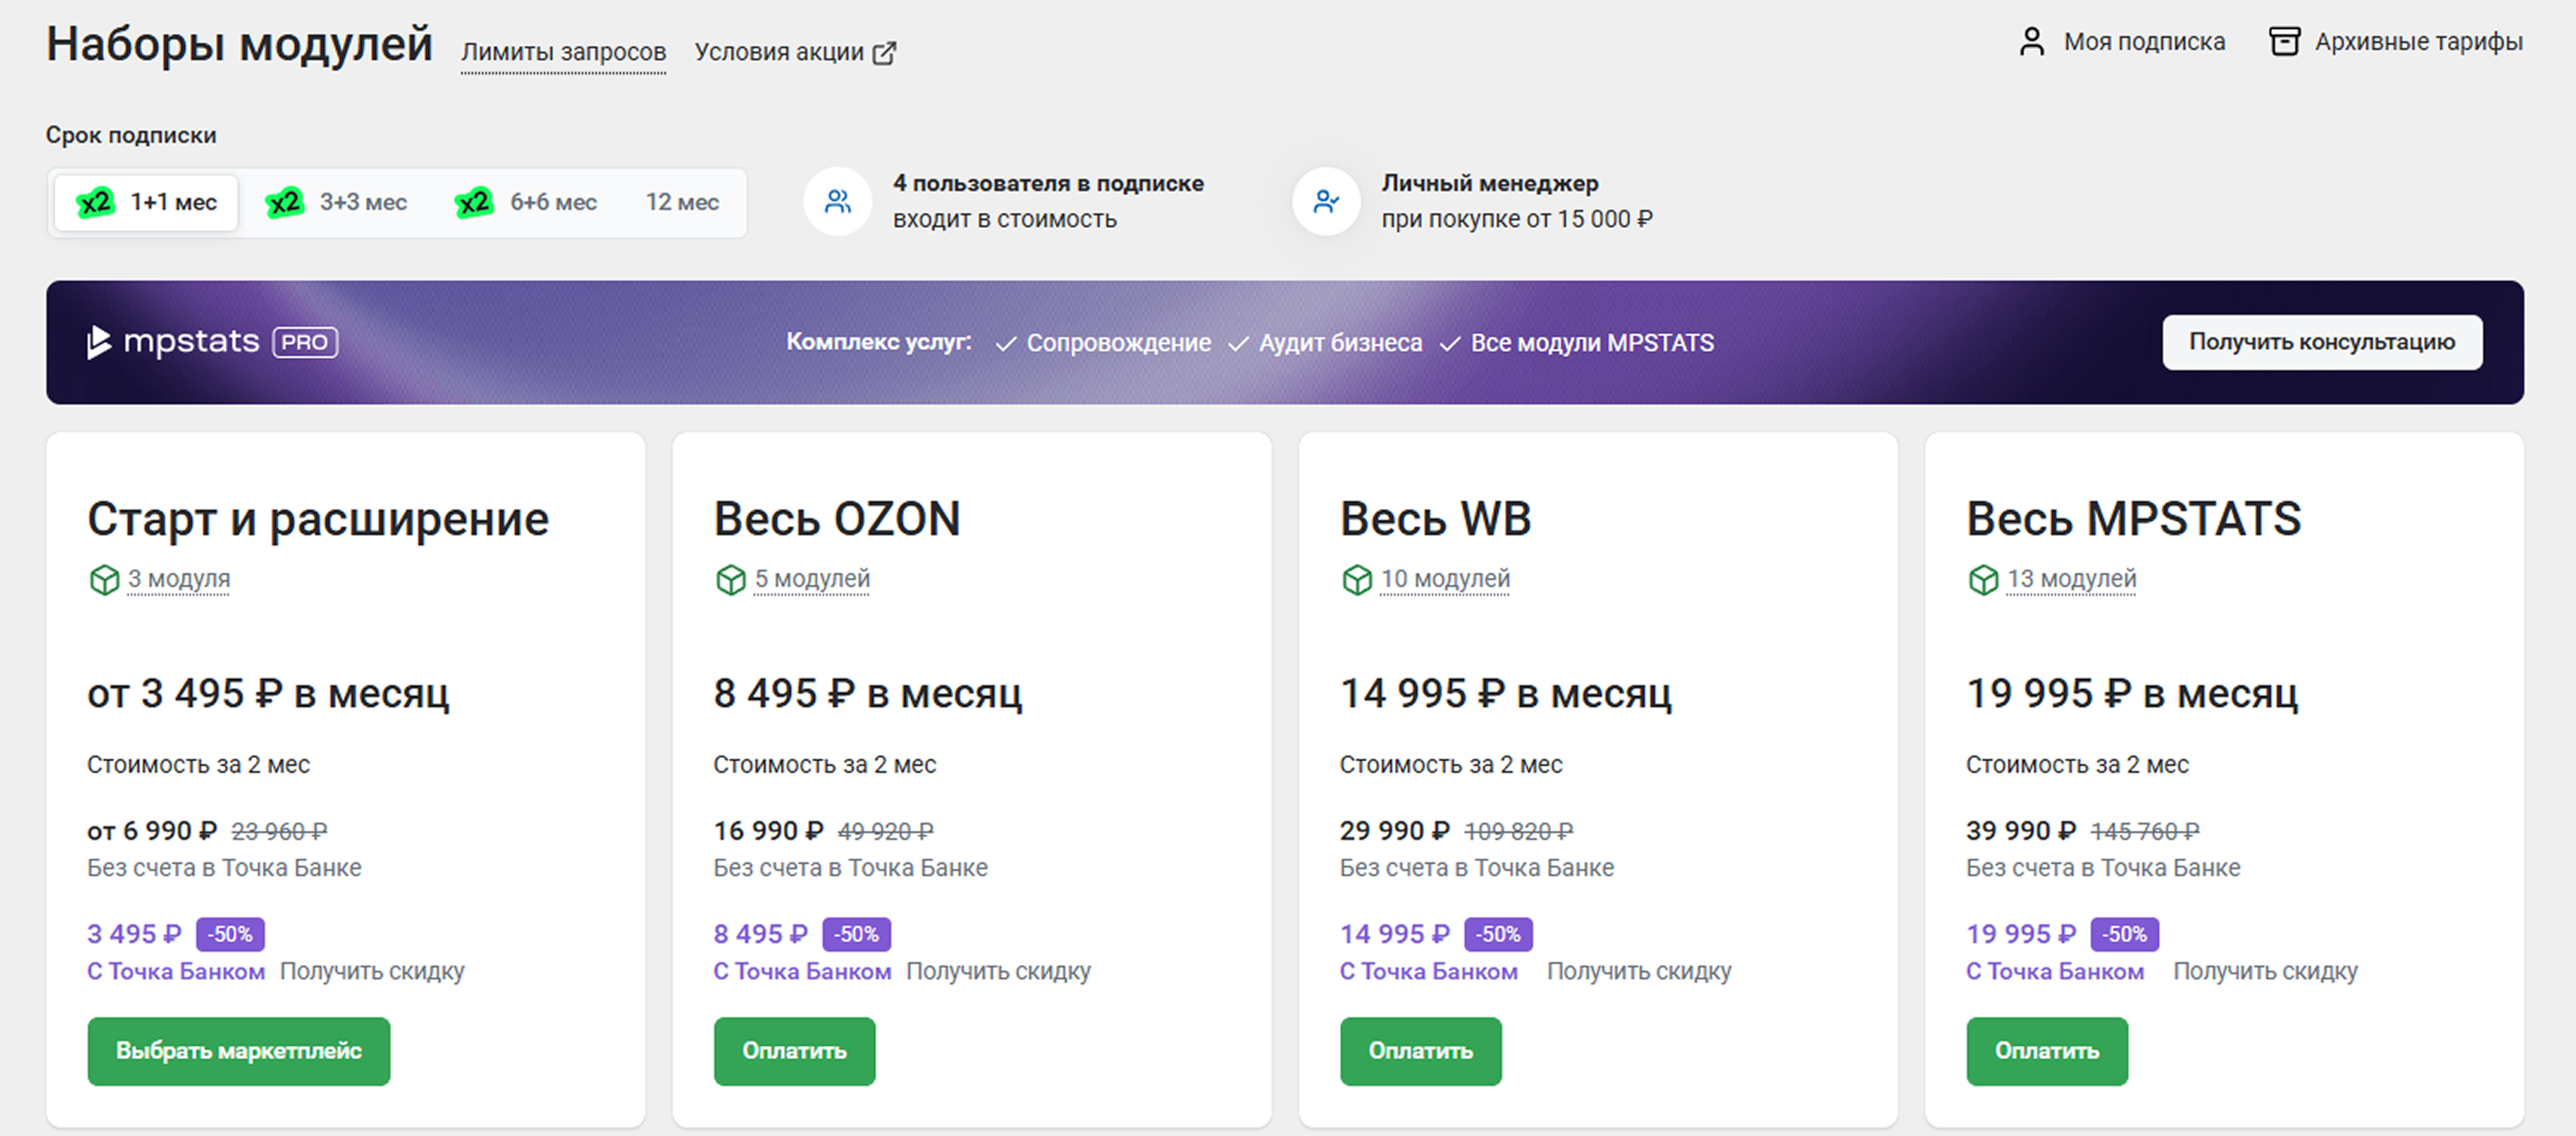Choose the 6+6 мес subscription option
Viewport: 2576px width, 1136px height.
[x=526, y=203]
